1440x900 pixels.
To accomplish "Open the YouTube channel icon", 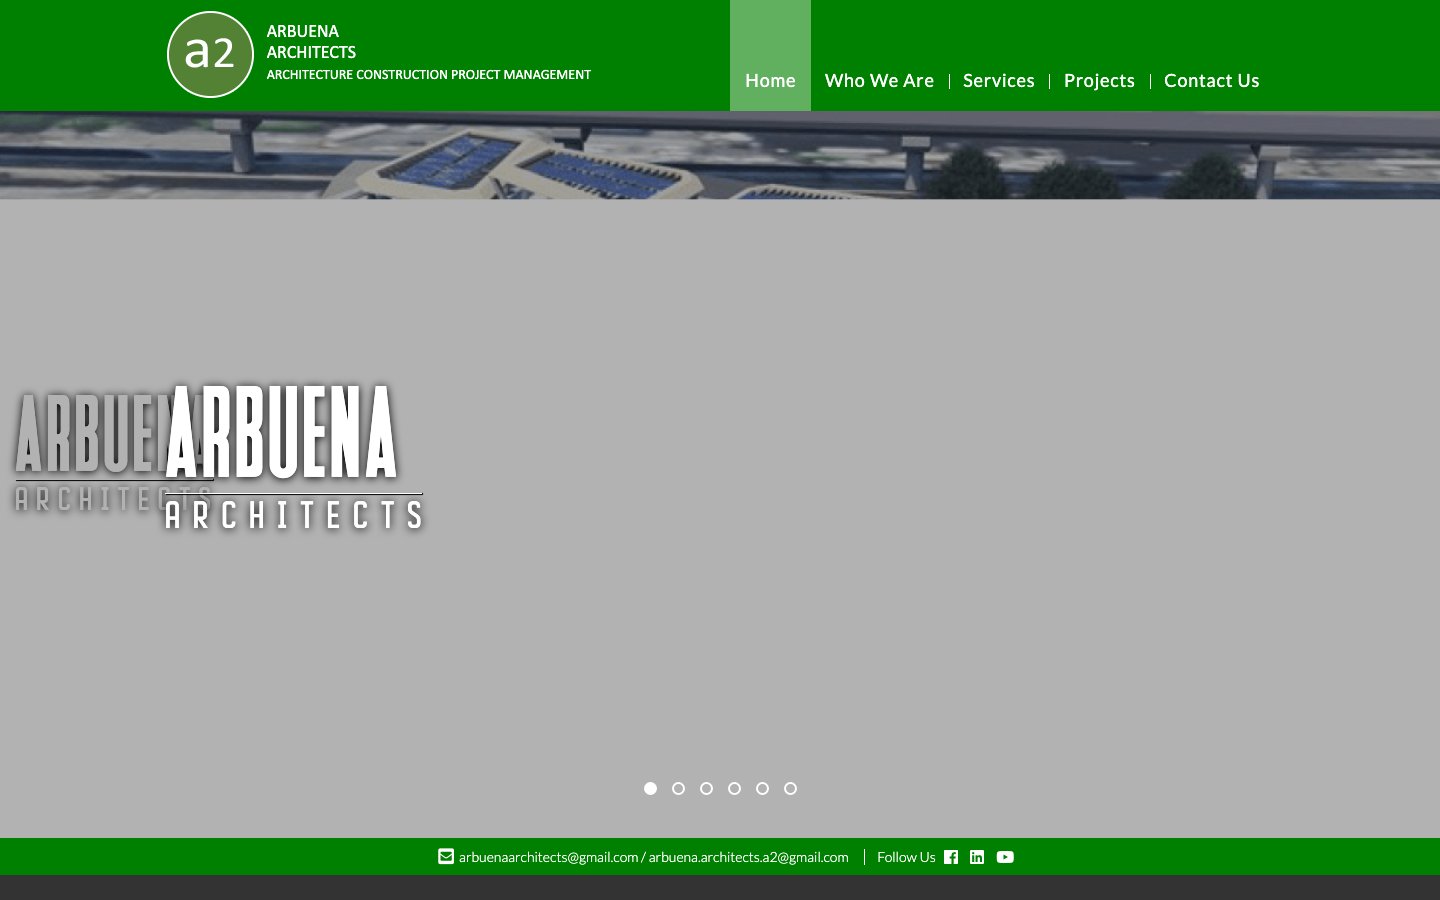I will [x=1005, y=857].
